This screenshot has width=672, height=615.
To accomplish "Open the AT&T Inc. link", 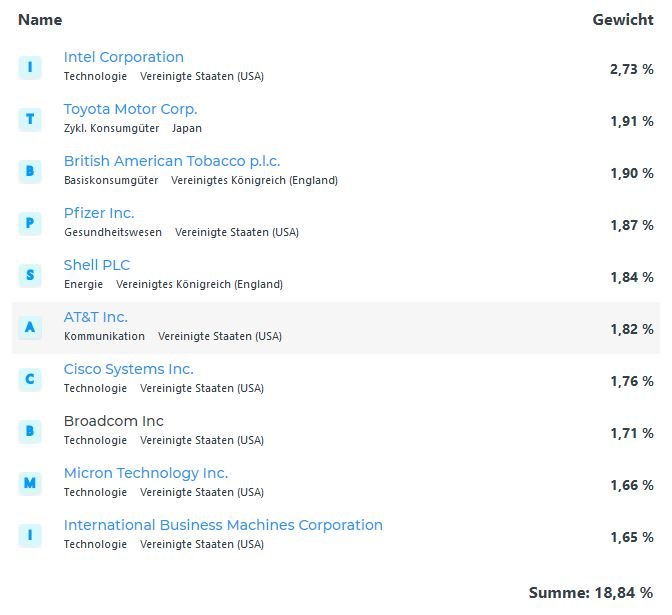I will coord(96,317).
